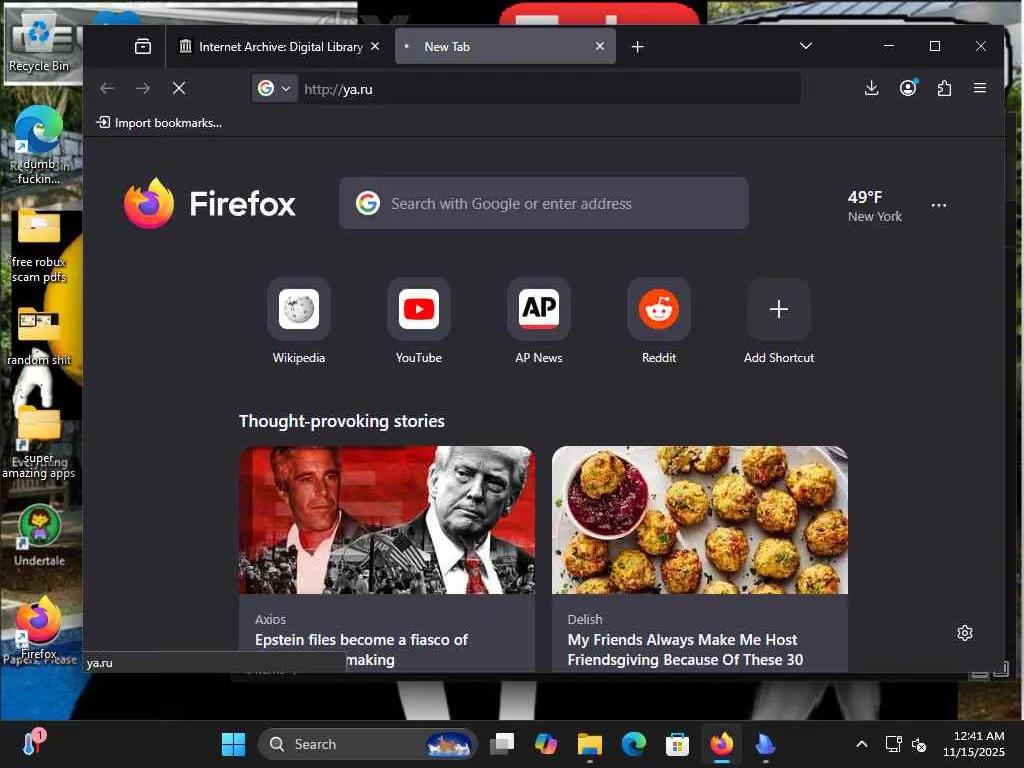Open the Delish Friendsgiving story thumbnail

pos(699,520)
